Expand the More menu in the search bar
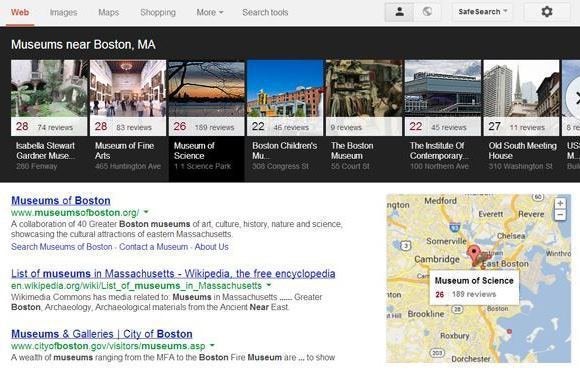 pyautogui.click(x=210, y=12)
